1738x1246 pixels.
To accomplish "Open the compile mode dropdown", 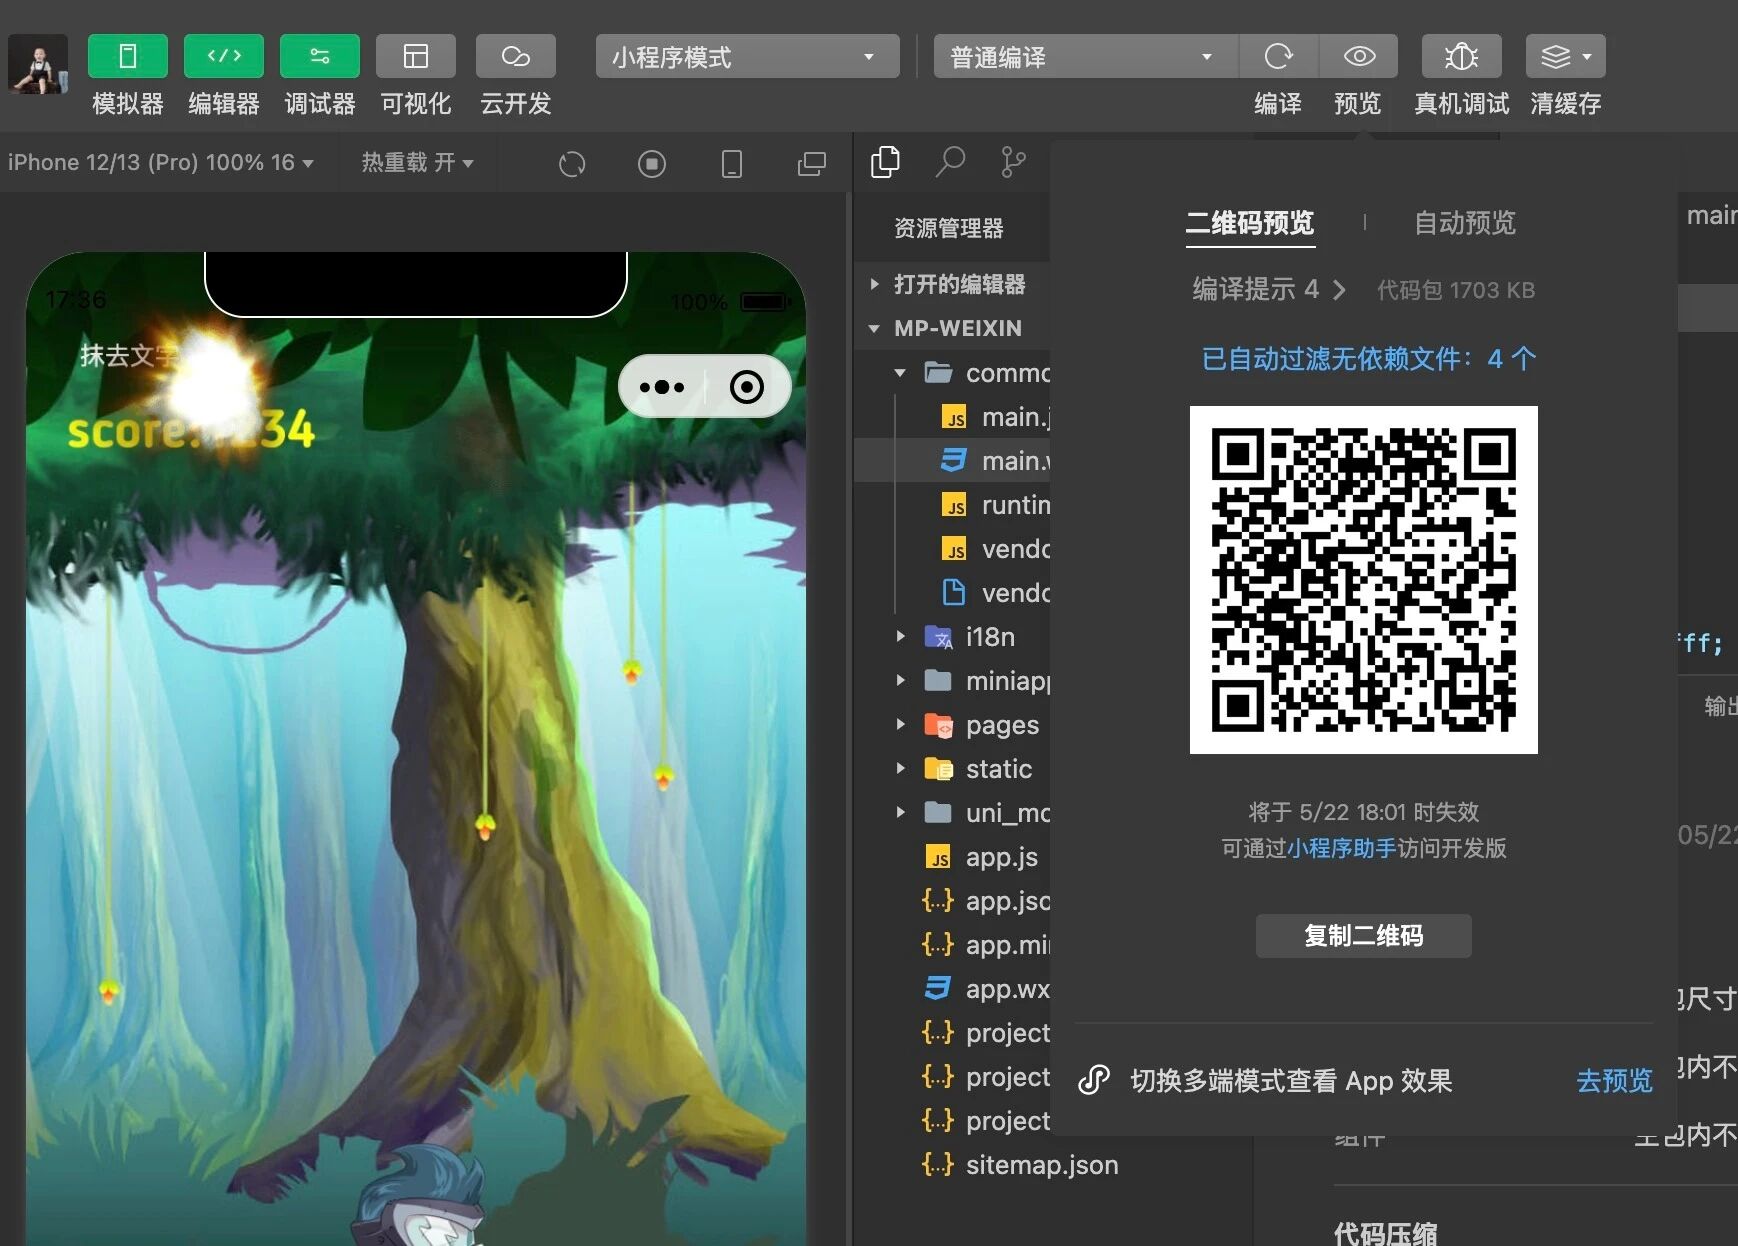I will 1085,56.
